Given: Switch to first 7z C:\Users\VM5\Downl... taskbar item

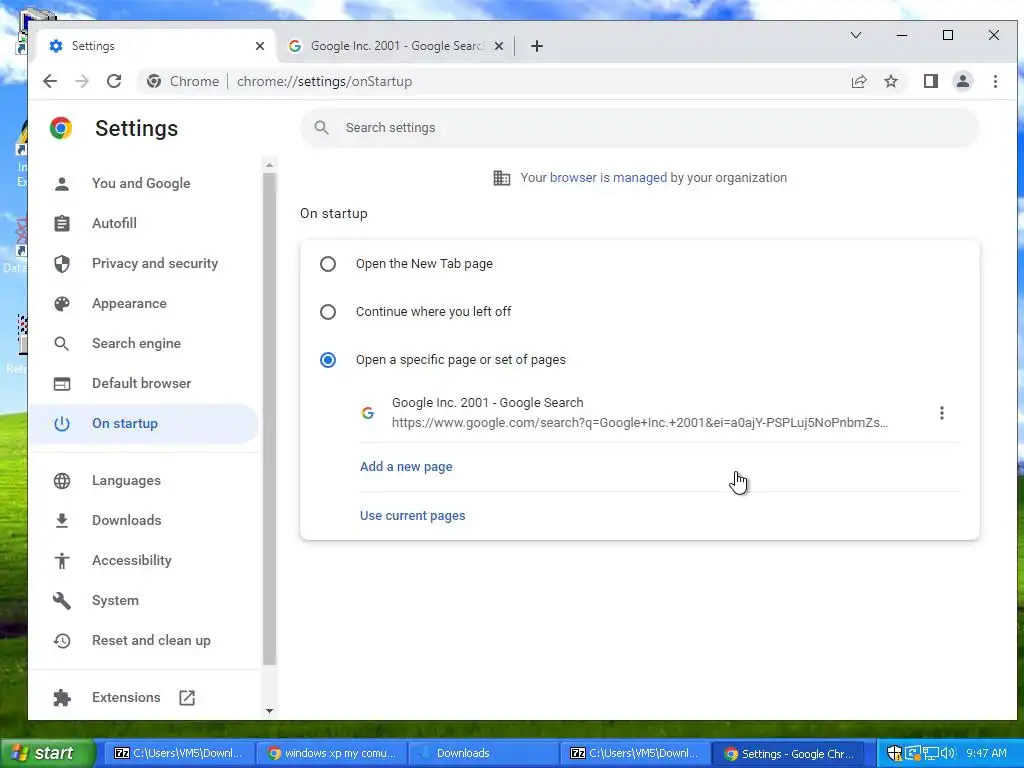Looking at the screenshot, I should (180, 753).
